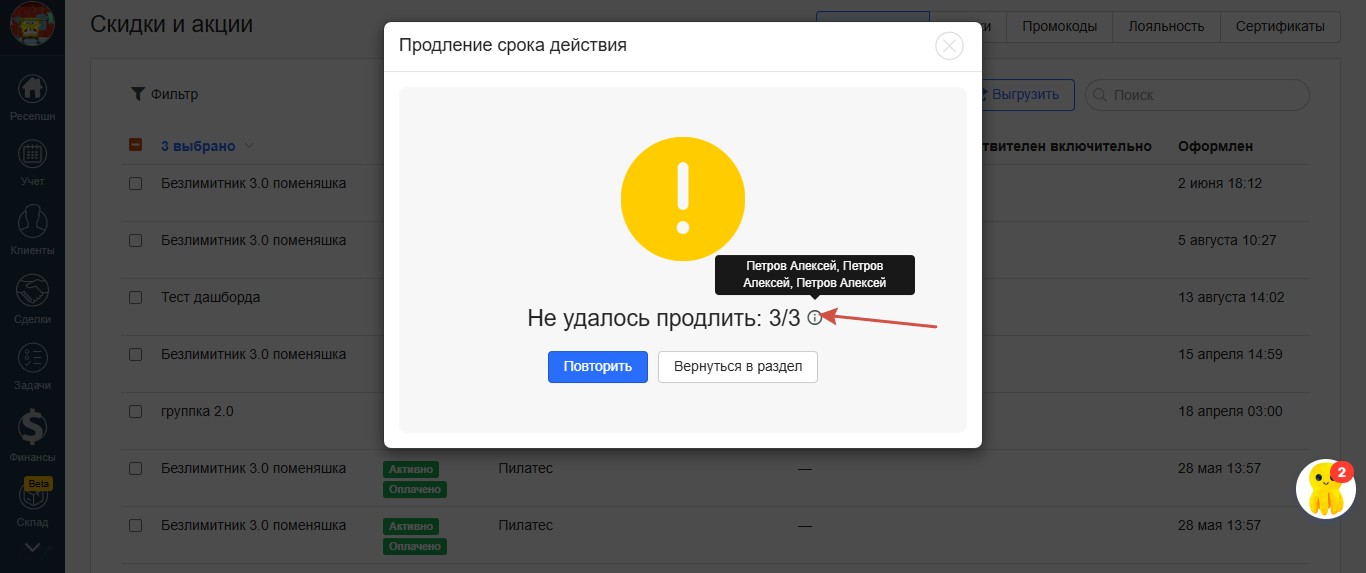This screenshot has height=573, width=1366.
Task: Open the Фильтр filter panel
Action: click(x=165, y=94)
